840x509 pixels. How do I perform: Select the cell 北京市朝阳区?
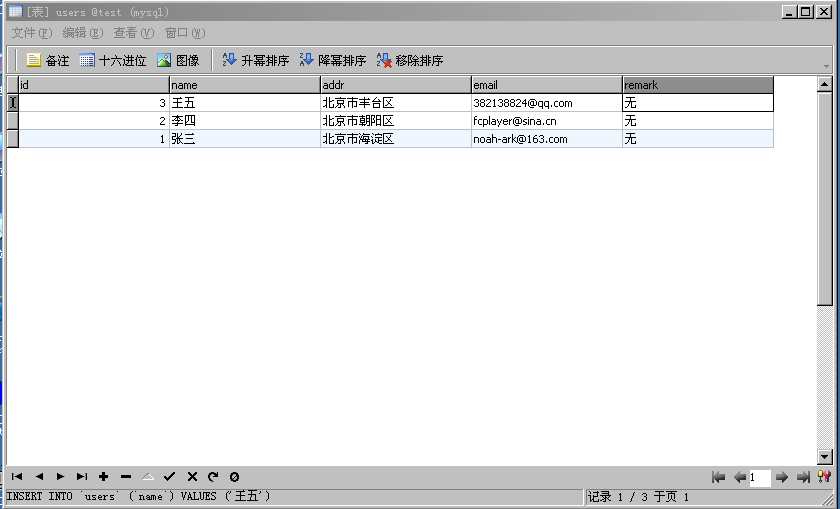[396, 121]
